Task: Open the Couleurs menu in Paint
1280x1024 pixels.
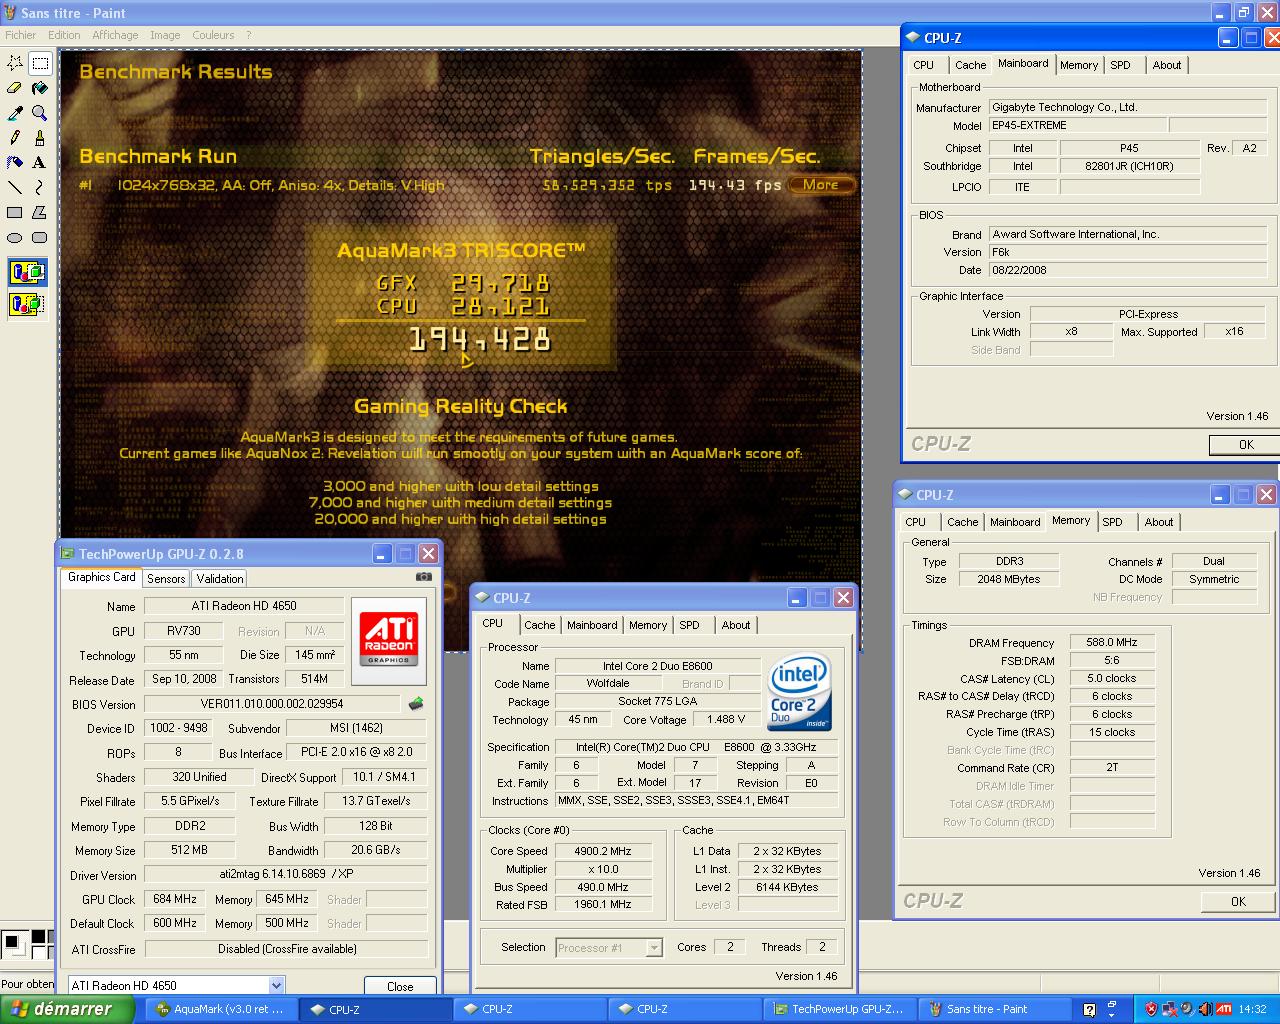Action: pos(213,35)
